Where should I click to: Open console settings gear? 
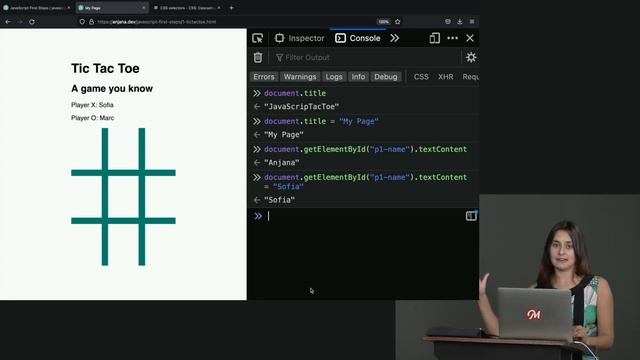click(471, 58)
